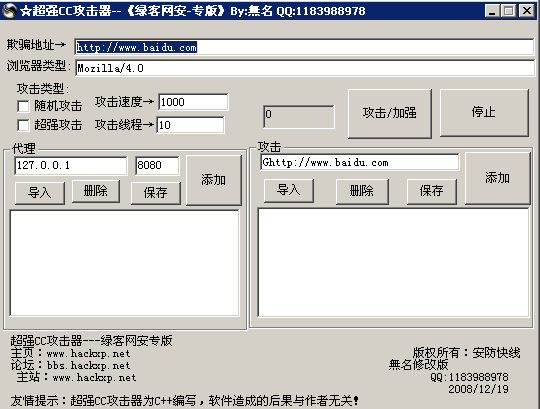Click the empty proxy list box

[124, 263]
